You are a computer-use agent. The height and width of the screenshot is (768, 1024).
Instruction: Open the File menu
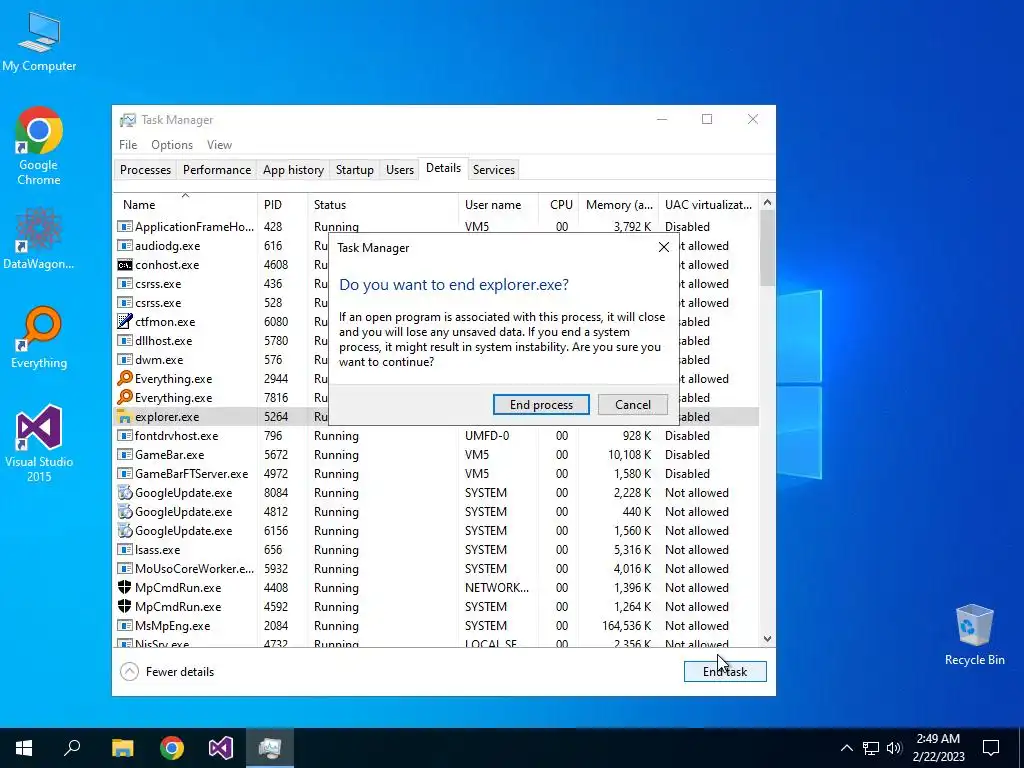(x=128, y=145)
